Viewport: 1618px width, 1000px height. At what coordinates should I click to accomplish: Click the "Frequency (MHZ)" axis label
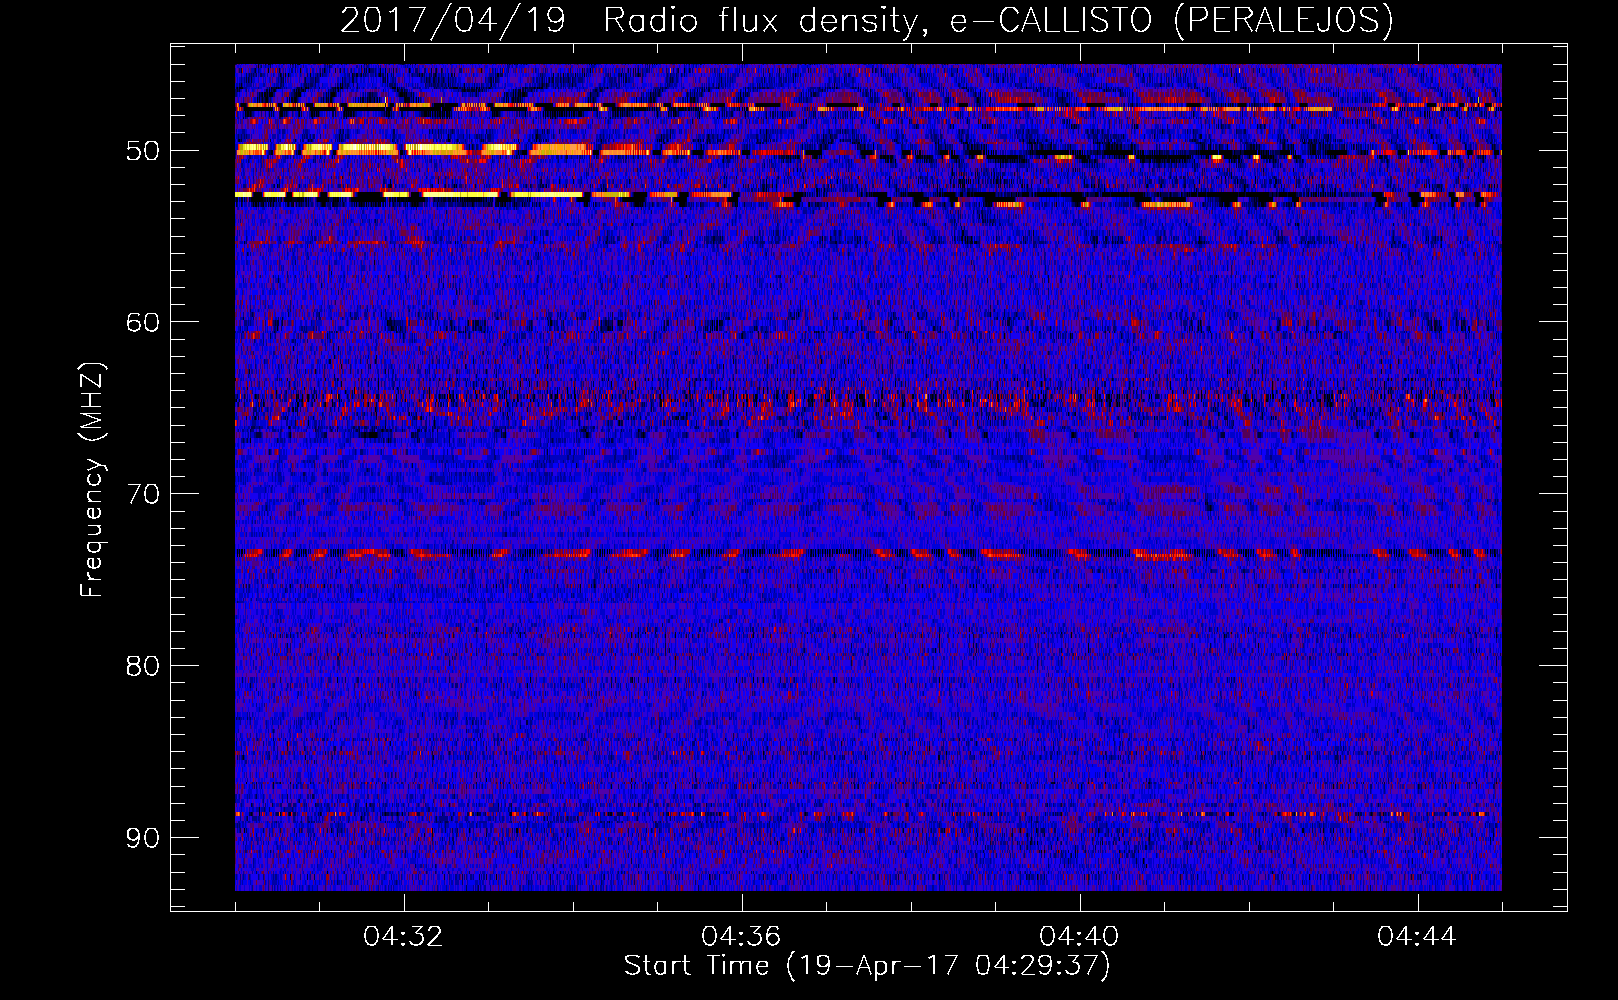coord(92,479)
